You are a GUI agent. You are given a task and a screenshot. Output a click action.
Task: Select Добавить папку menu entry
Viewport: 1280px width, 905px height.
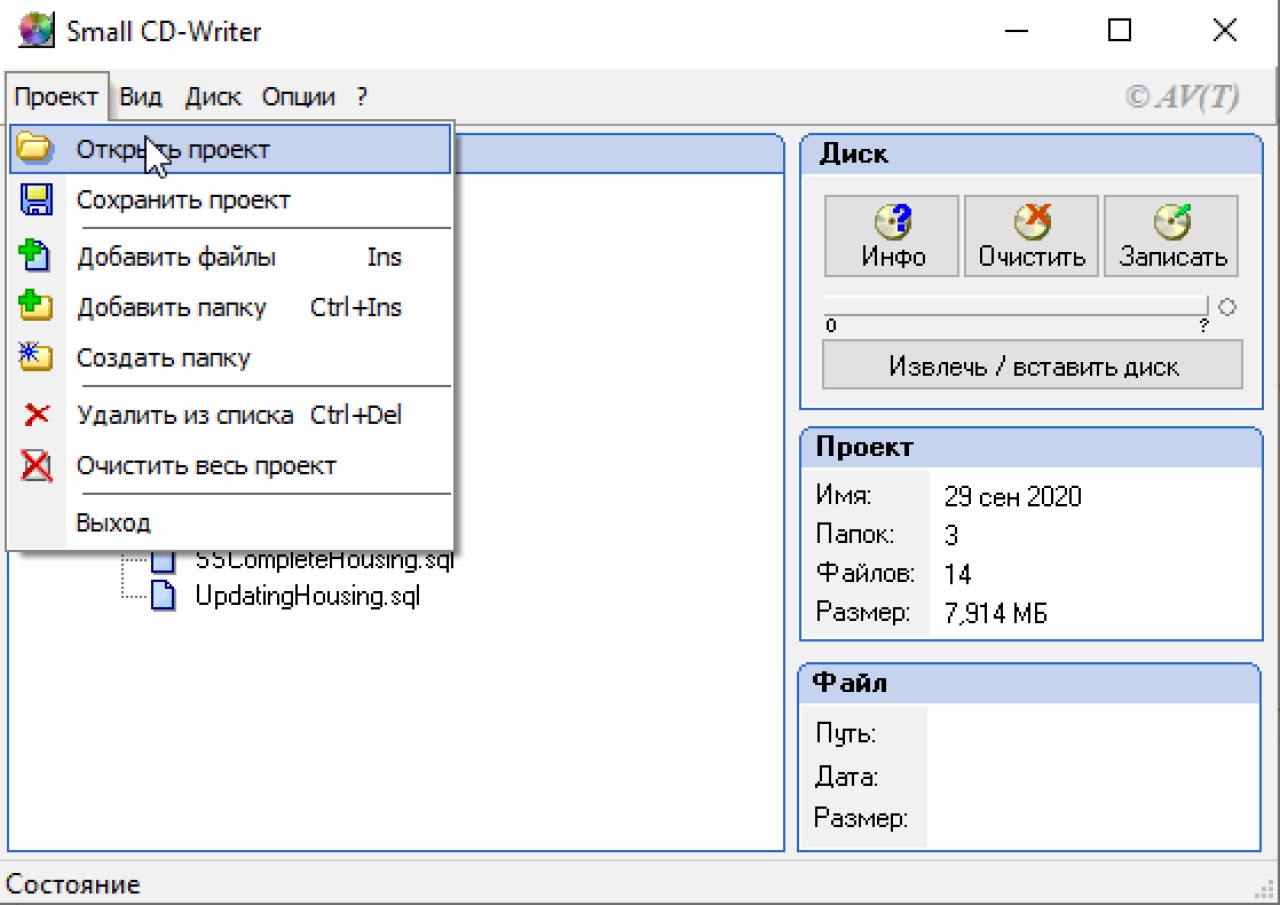click(230, 307)
